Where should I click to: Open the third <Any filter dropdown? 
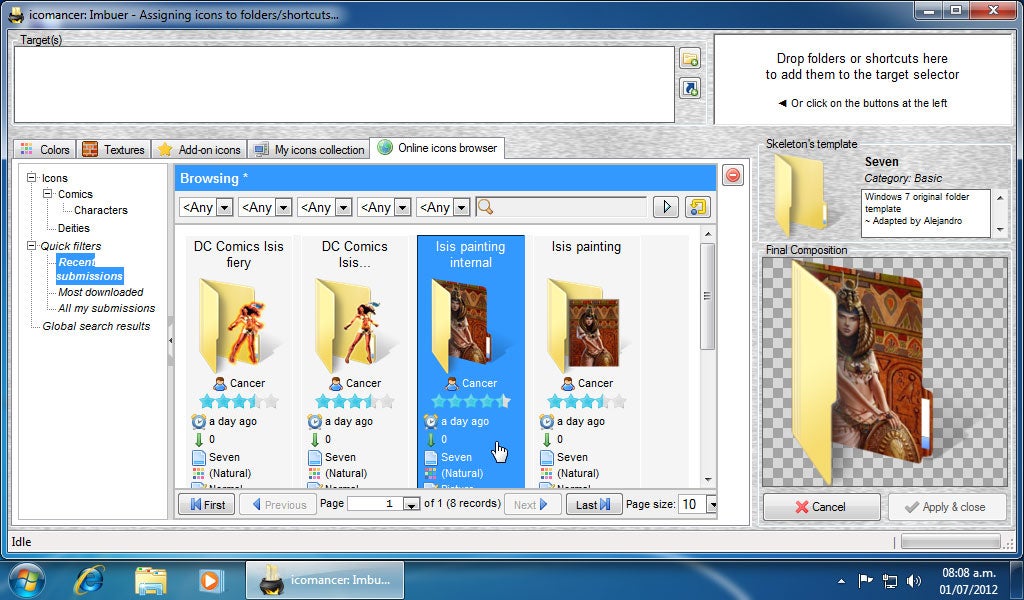pos(344,208)
